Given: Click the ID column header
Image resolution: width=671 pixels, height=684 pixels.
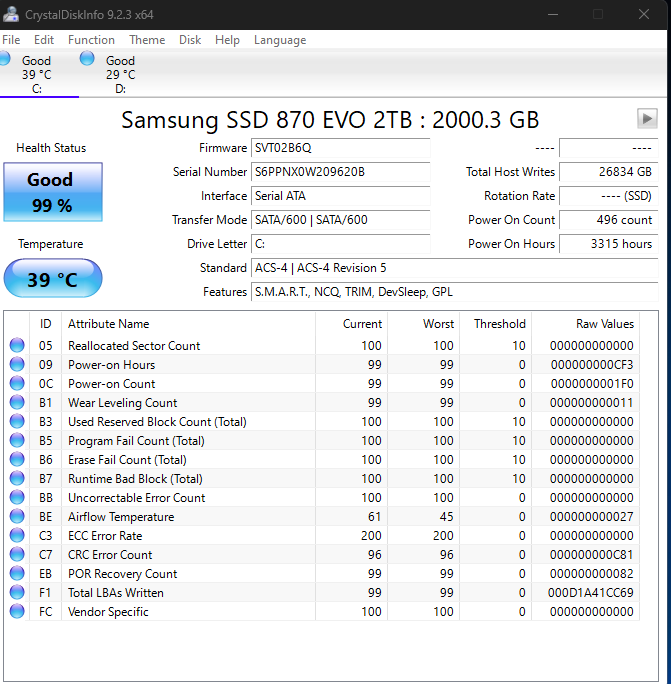Looking at the screenshot, I should [45, 324].
